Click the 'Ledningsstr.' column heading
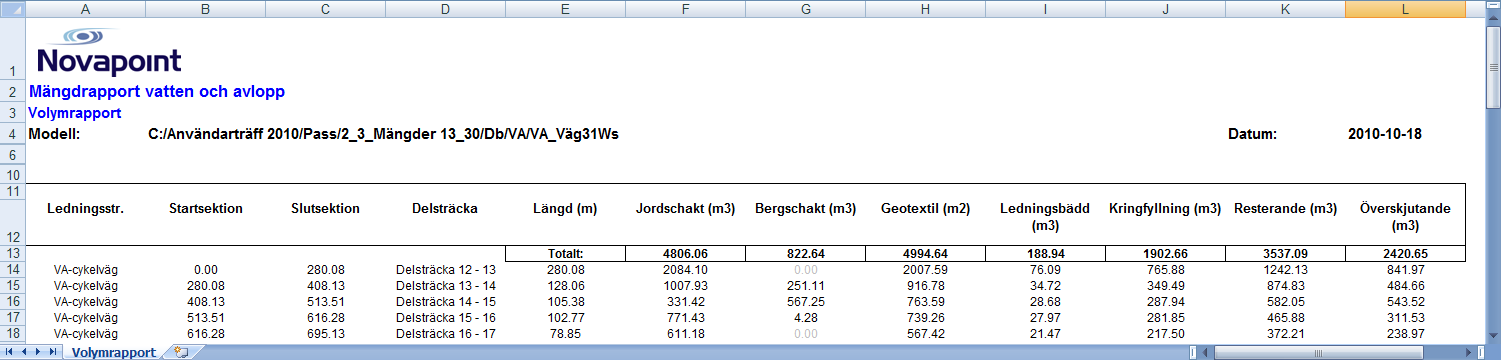This screenshot has height=360, width=1501. 85,209
